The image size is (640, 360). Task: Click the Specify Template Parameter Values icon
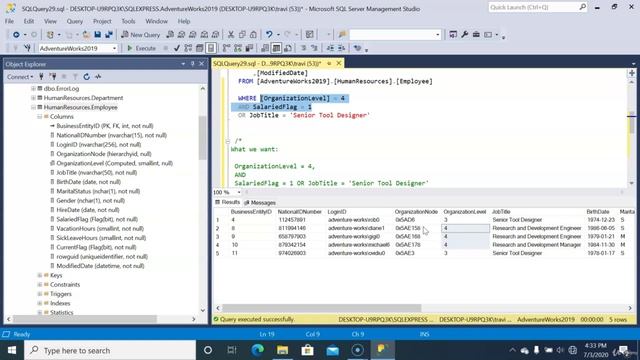click(x=358, y=48)
